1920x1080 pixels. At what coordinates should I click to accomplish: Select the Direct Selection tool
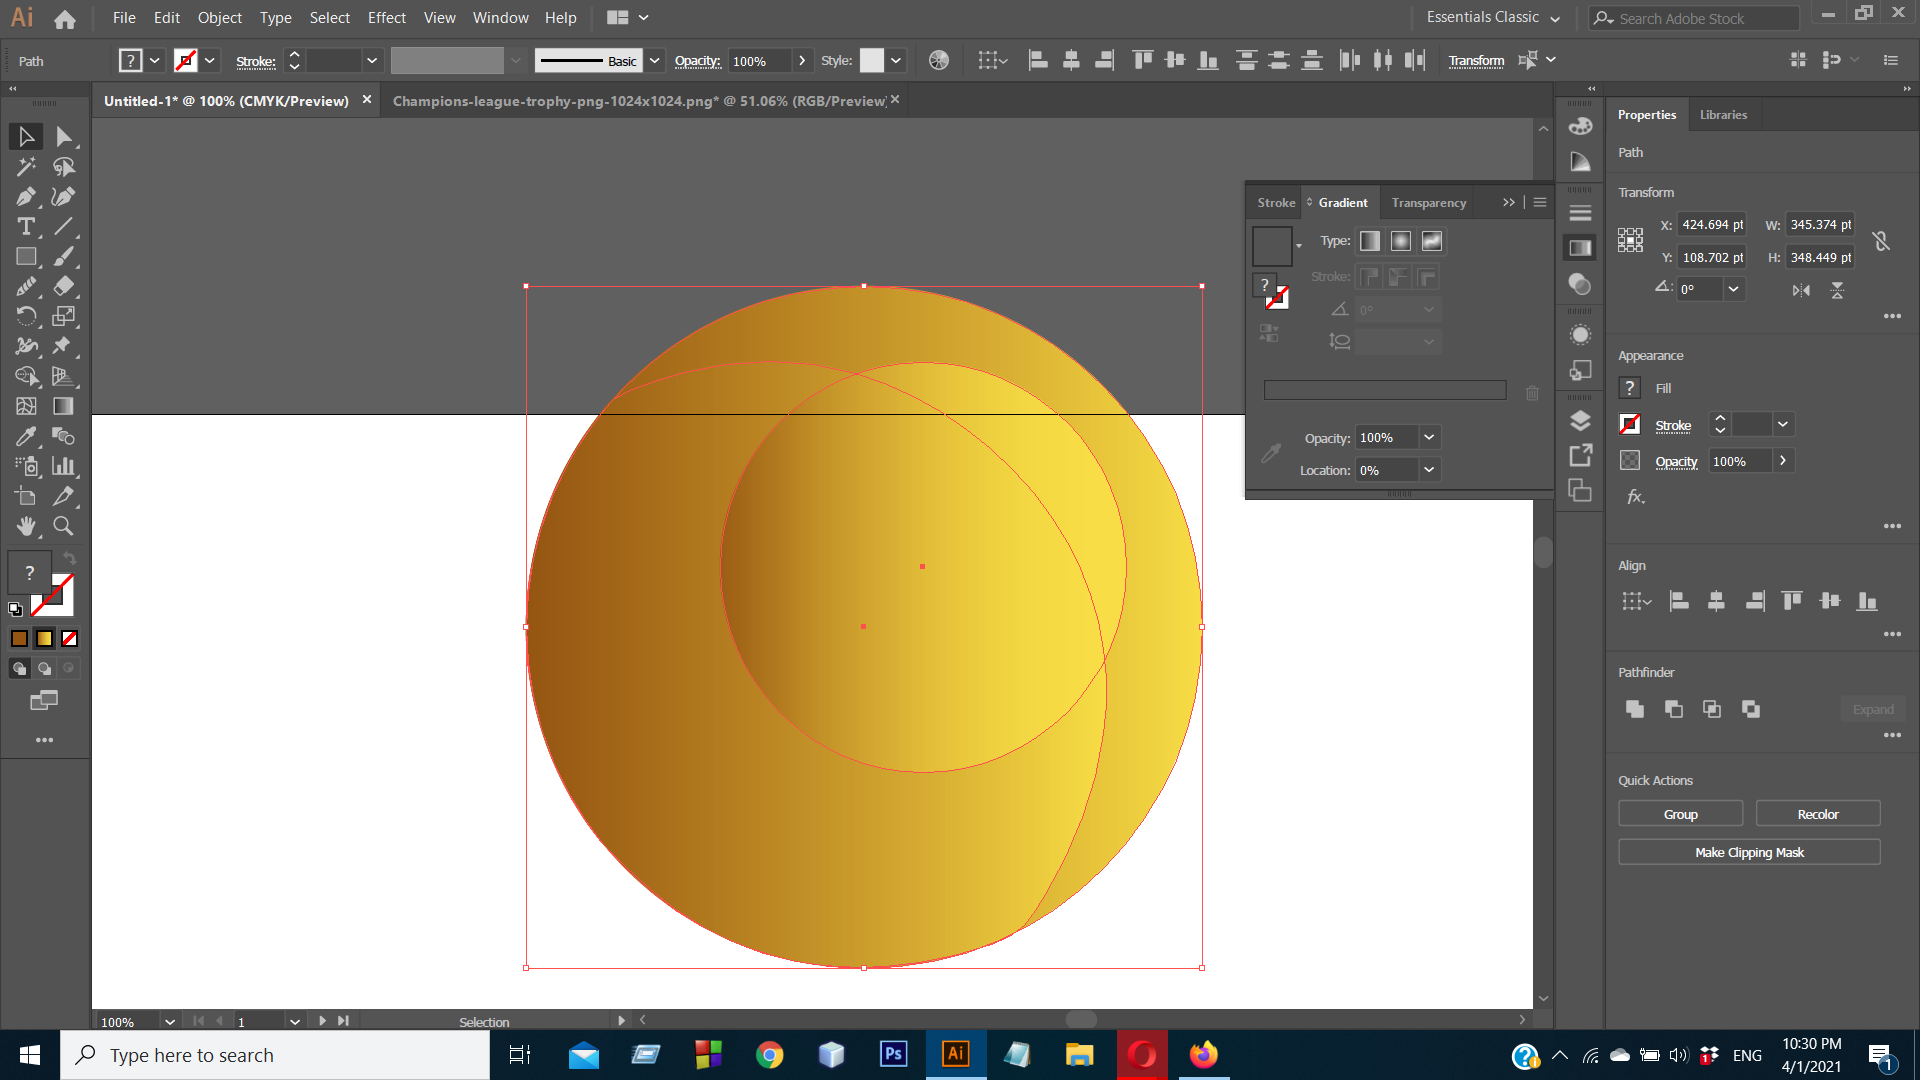64,137
